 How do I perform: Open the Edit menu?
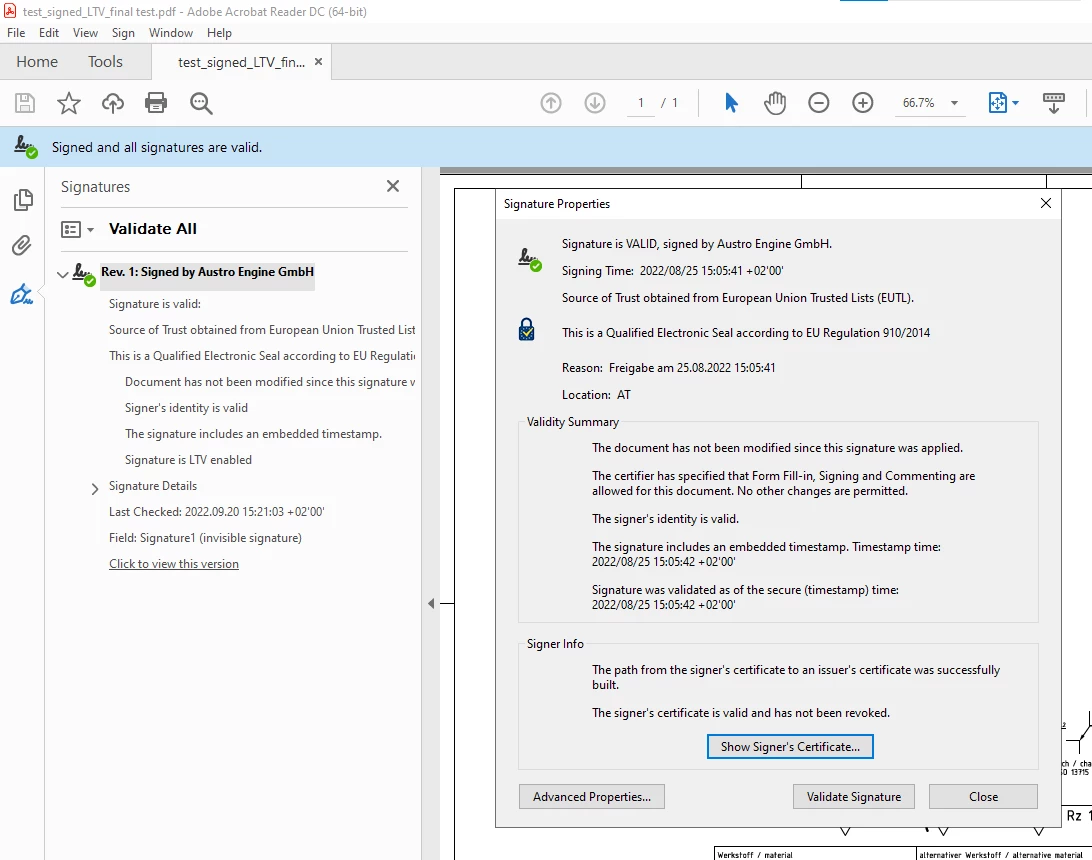[49, 33]
